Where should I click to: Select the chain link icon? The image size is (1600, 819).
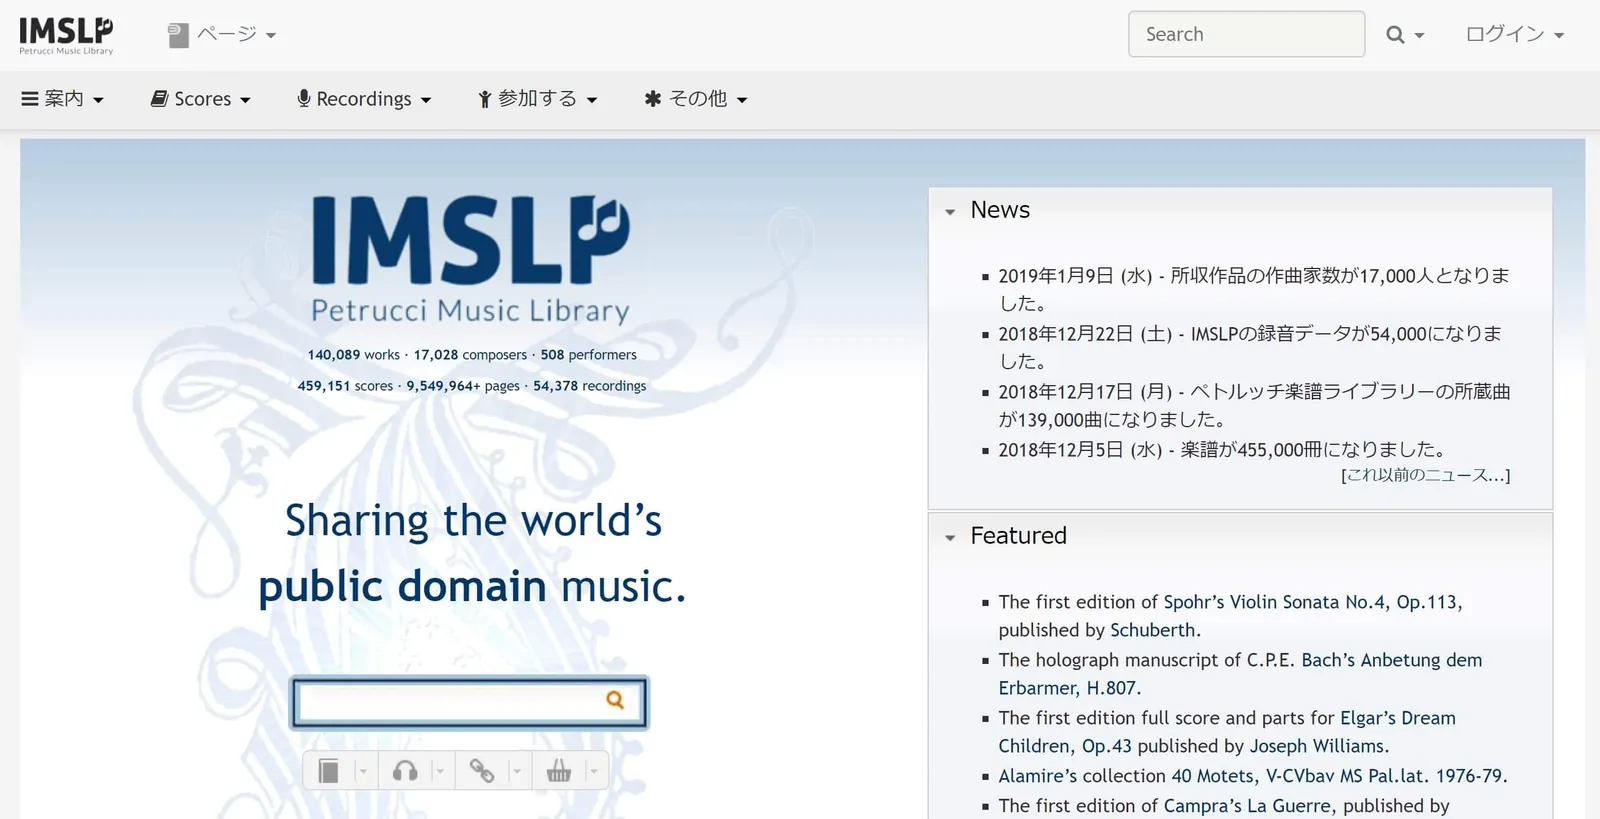click(482, 771)
